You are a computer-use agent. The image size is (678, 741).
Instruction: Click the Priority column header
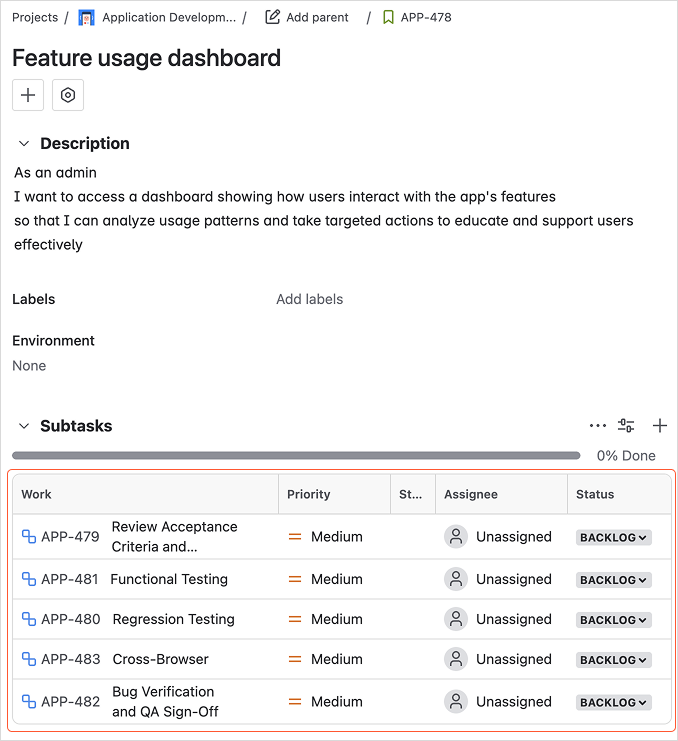coord(309,494)
